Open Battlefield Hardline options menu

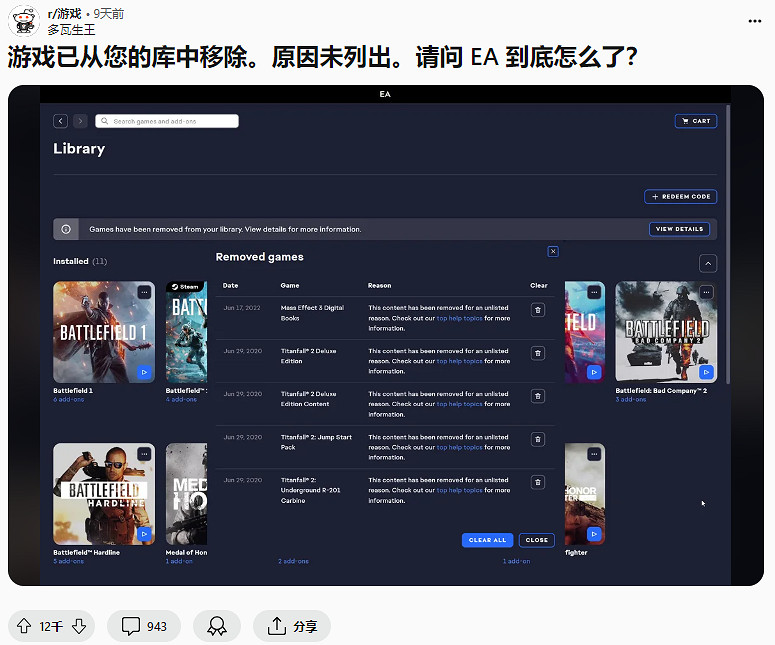point(144,454)
